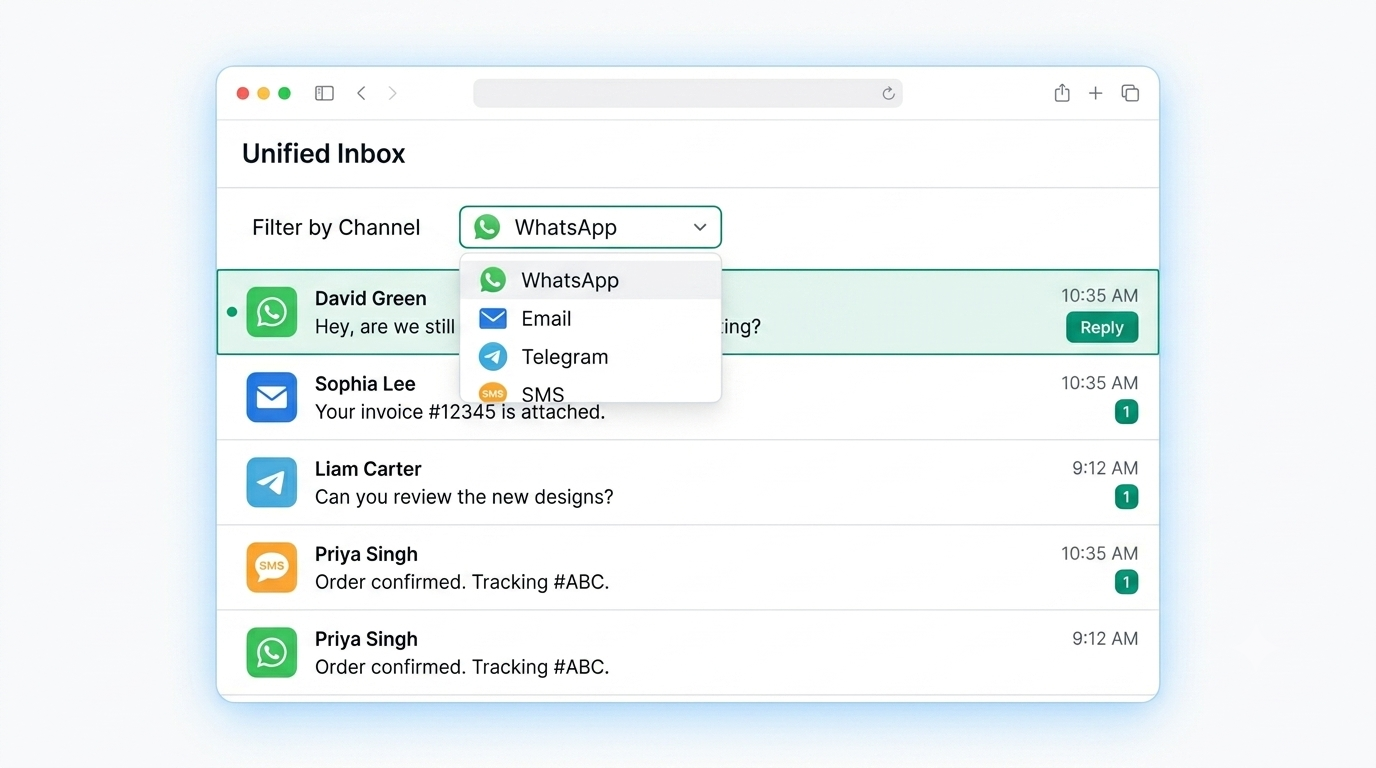
Task: Click unread badge on Priya Singh SMS row
Action: pos(1126,582)
